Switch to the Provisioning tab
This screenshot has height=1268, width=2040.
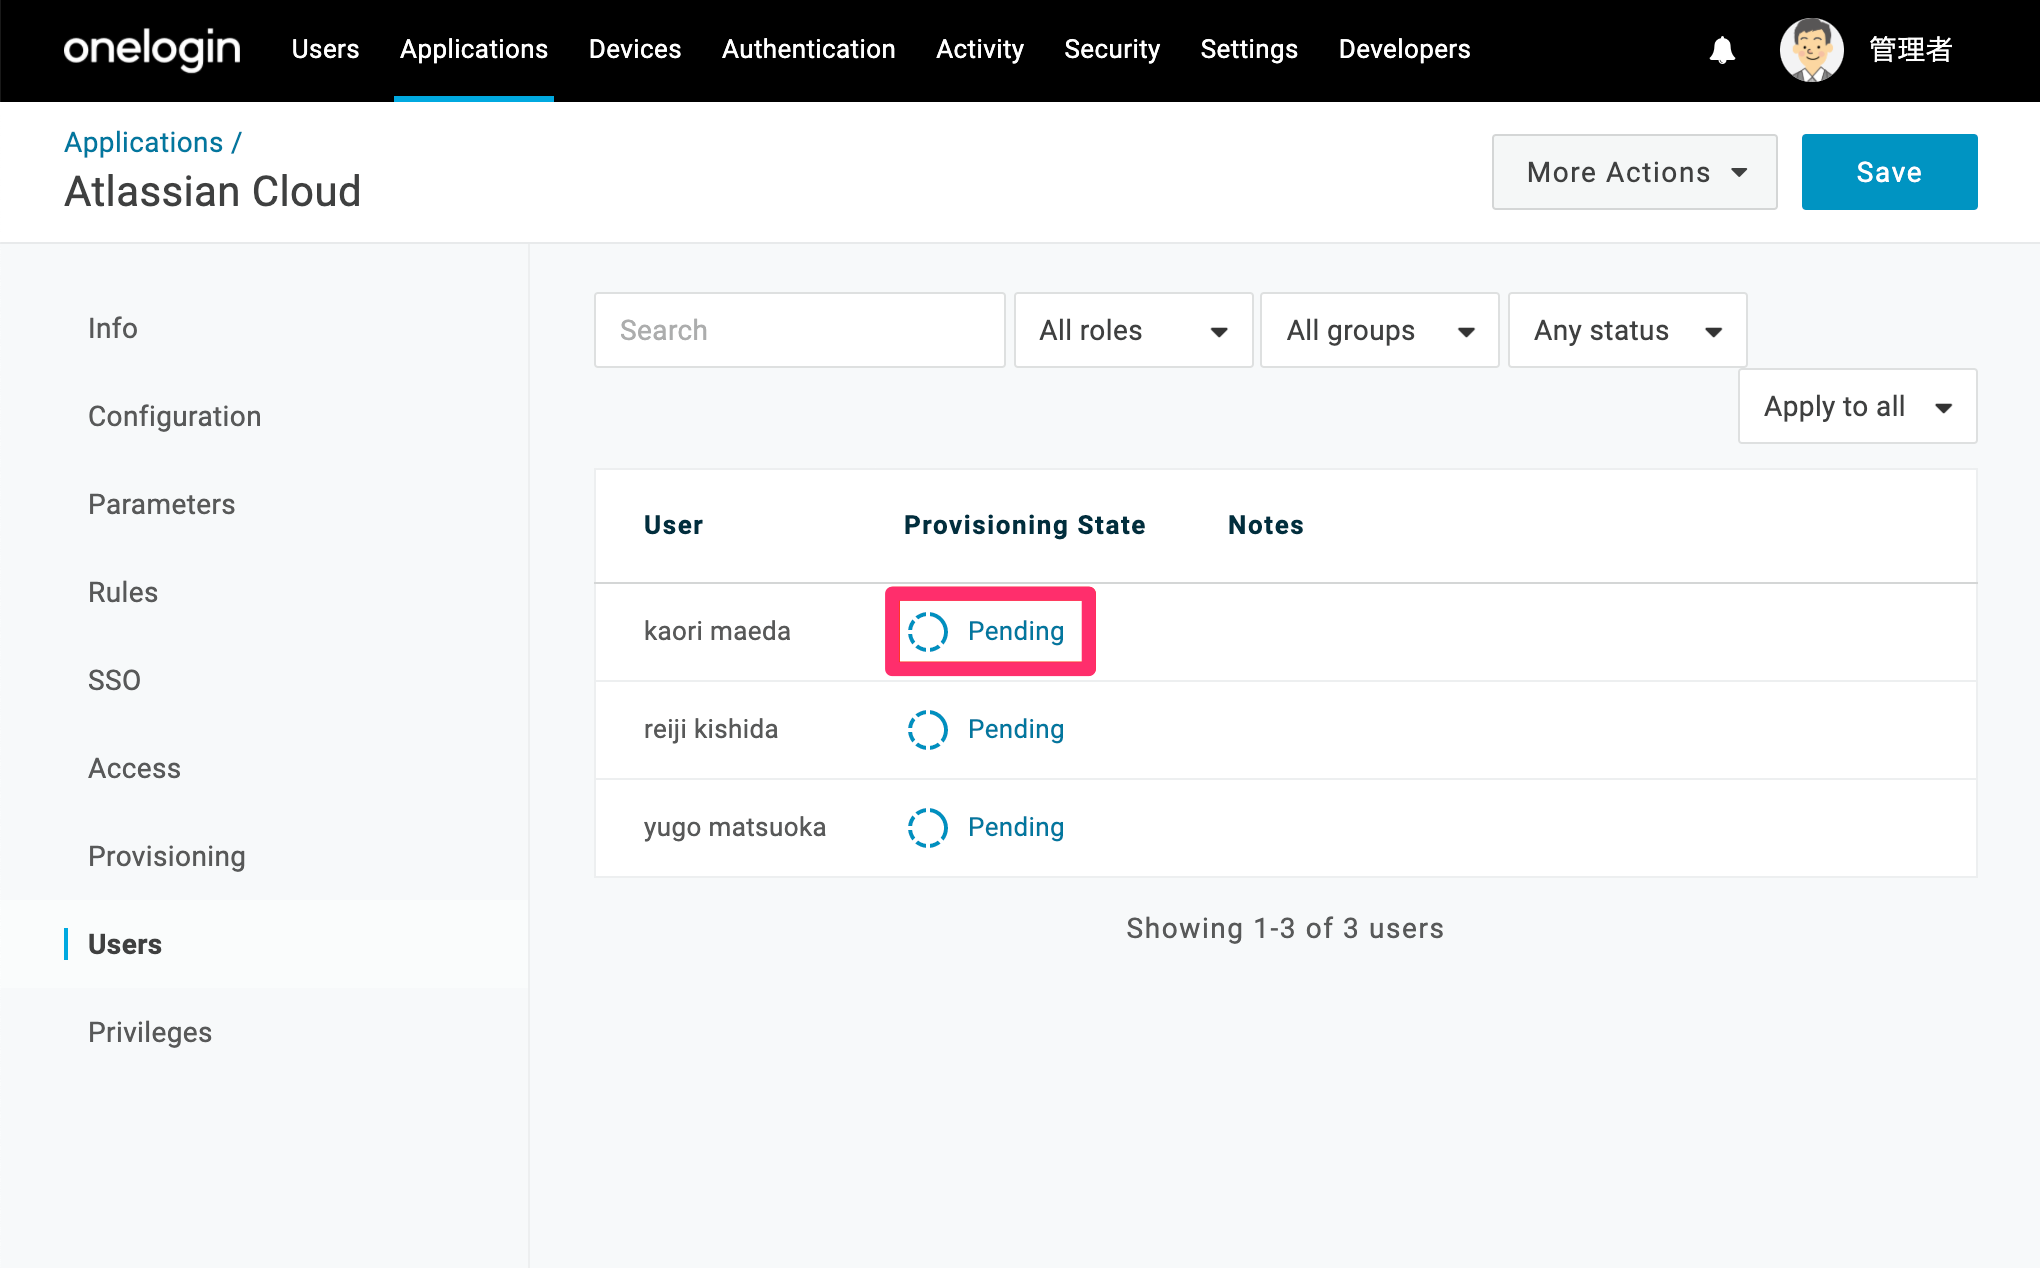coord(167,856)
